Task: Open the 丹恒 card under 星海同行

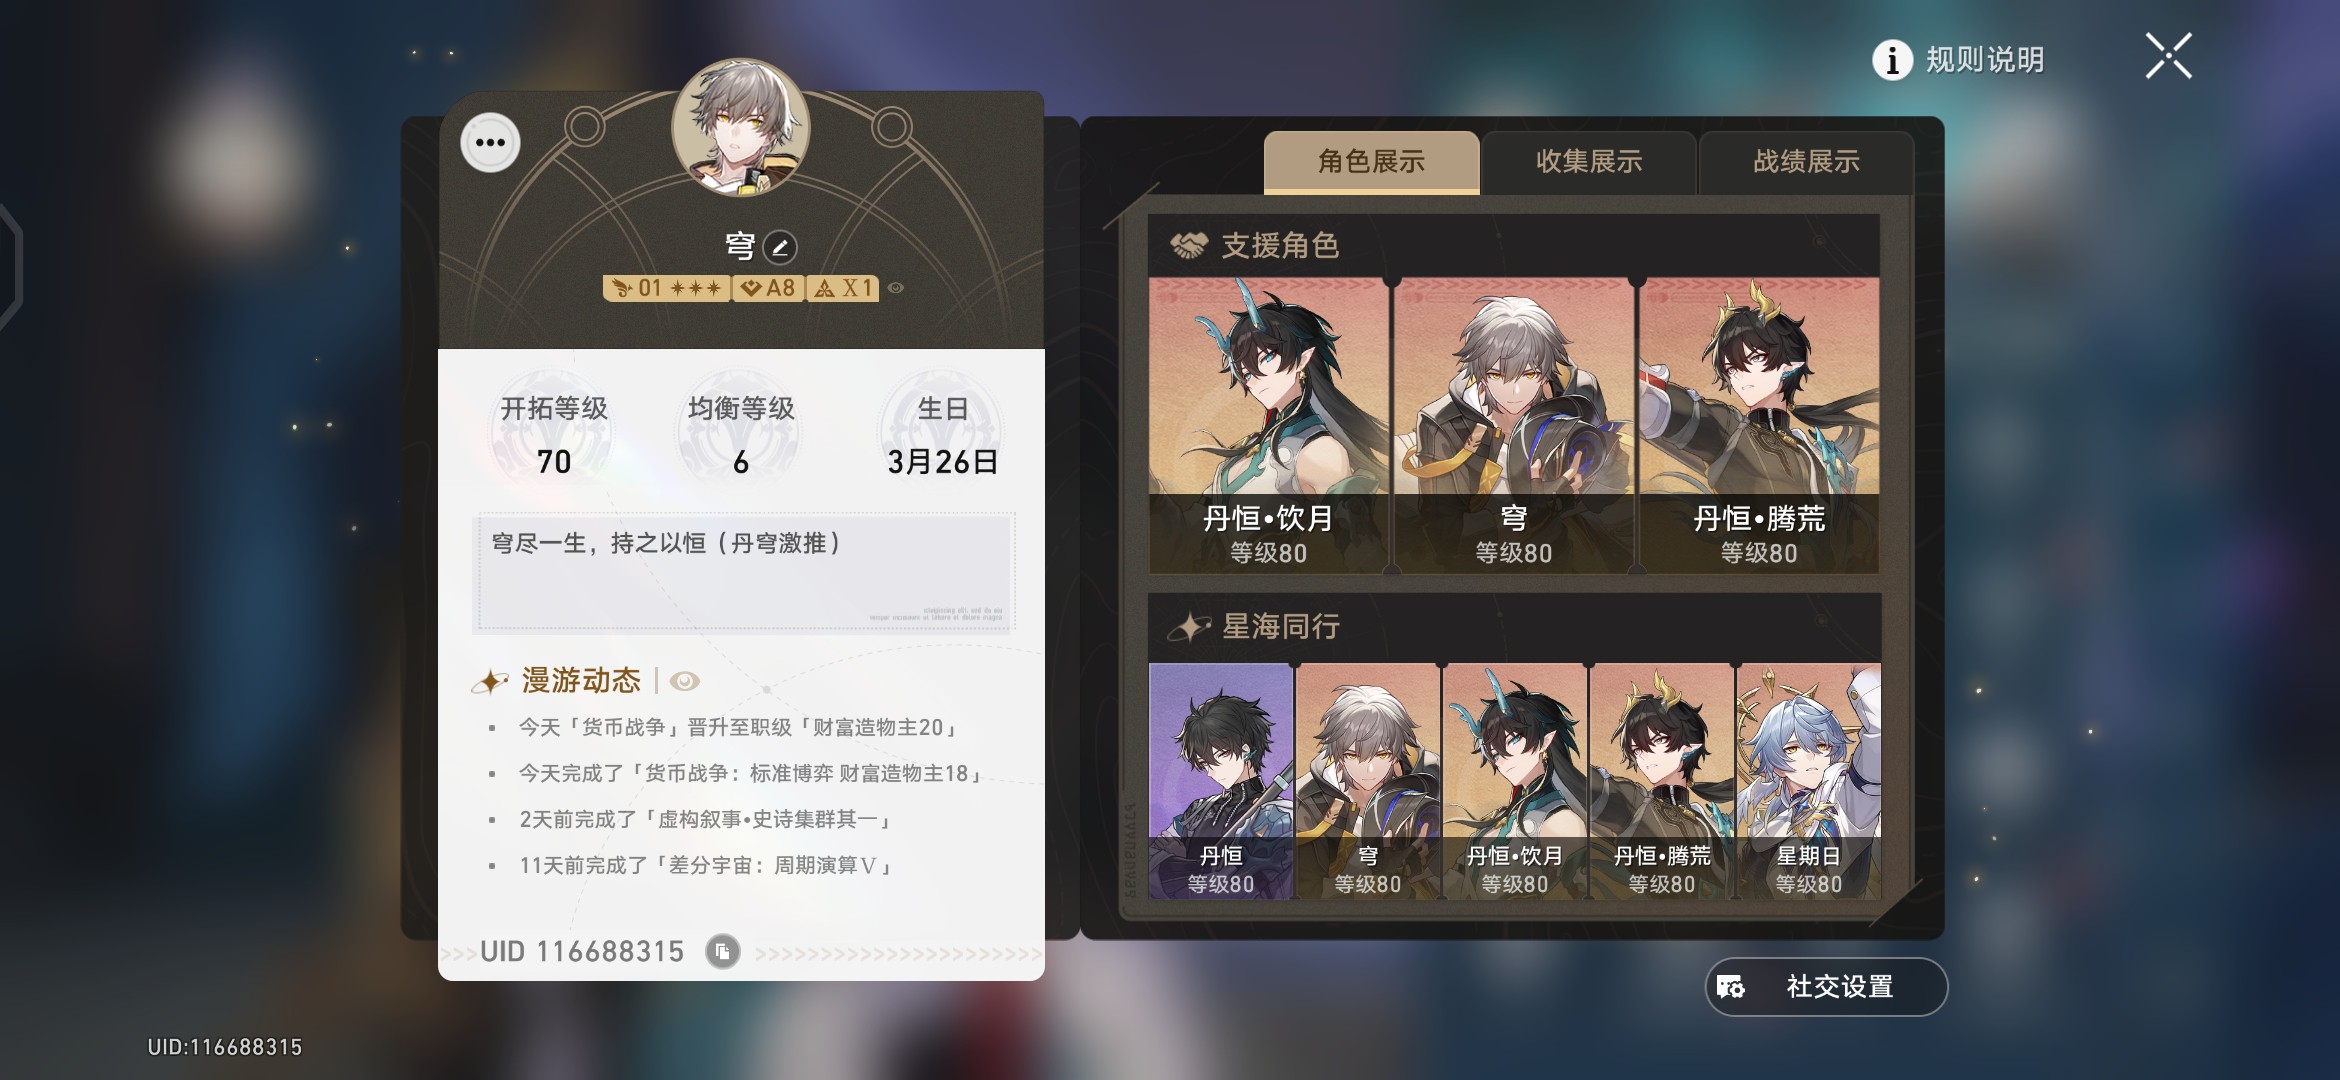Action: point(1221,781)
